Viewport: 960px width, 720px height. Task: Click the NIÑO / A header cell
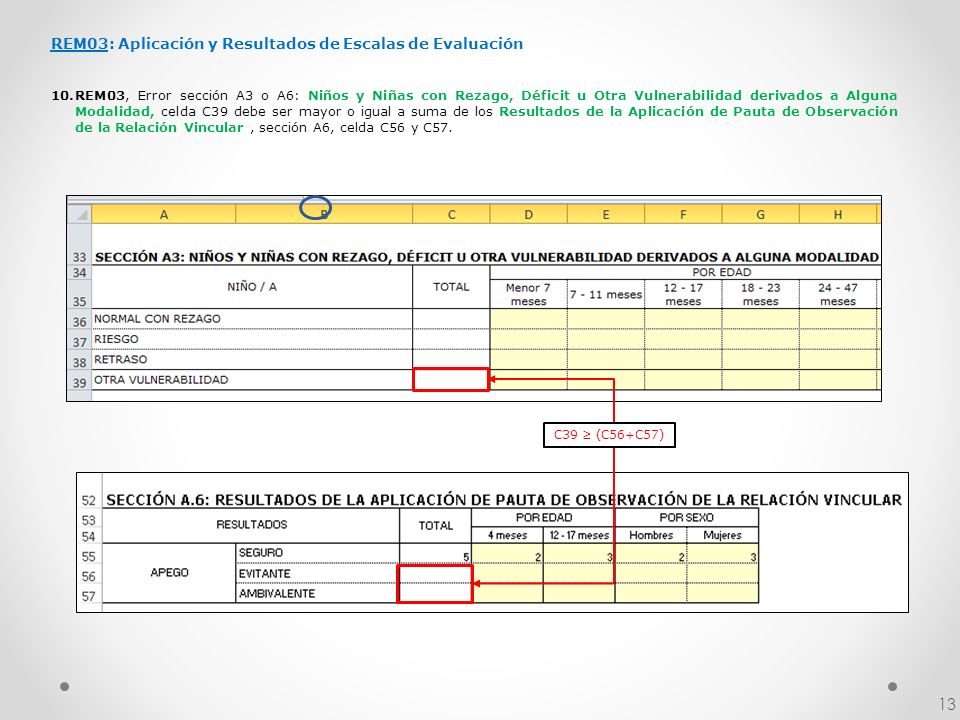click(252, 287)
